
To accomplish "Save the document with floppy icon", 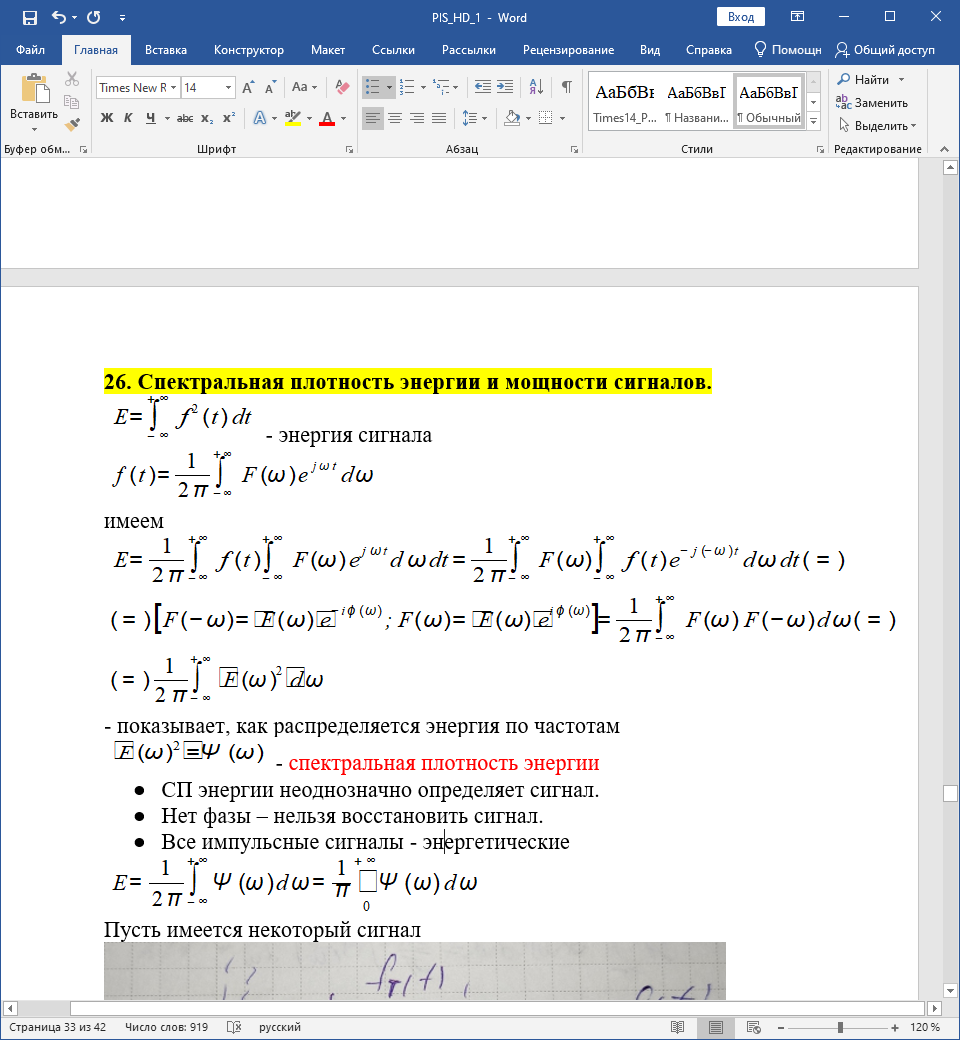I will 29,18.
